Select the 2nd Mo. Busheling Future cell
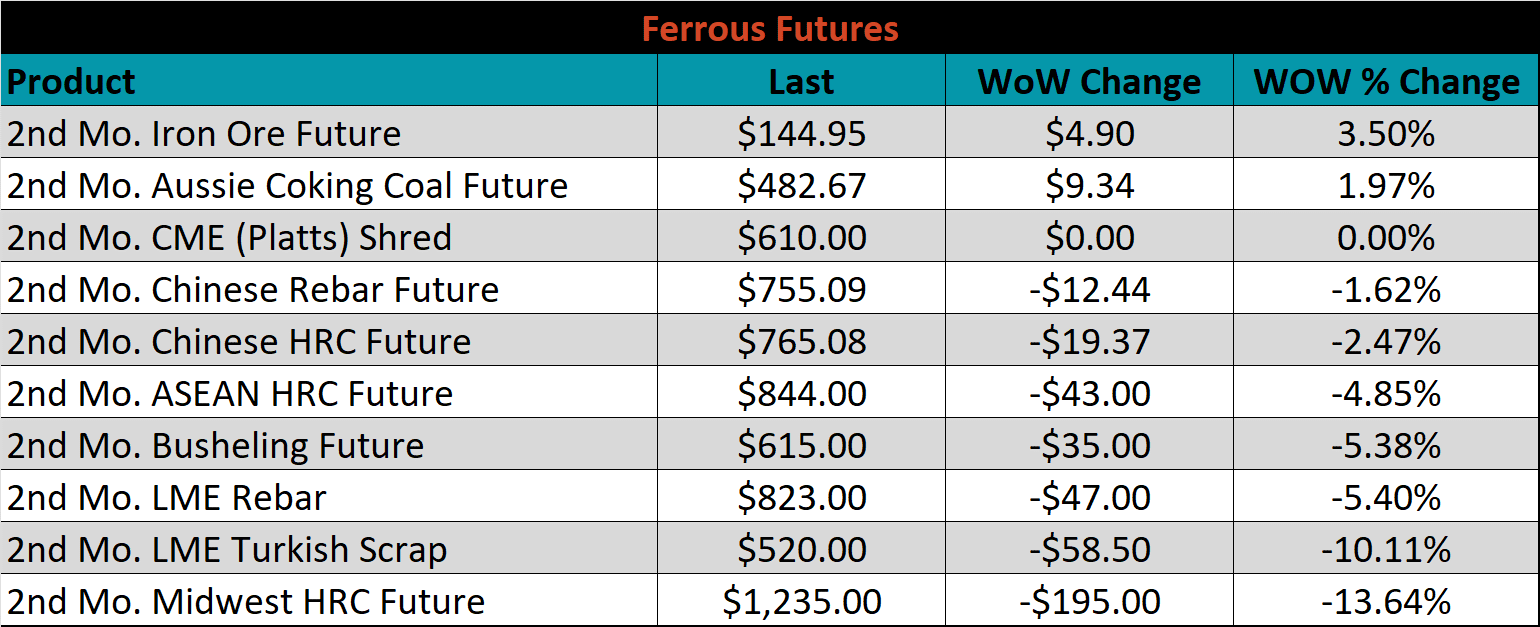Screen dimensions: 1540x627 click(x=329, y=445)
